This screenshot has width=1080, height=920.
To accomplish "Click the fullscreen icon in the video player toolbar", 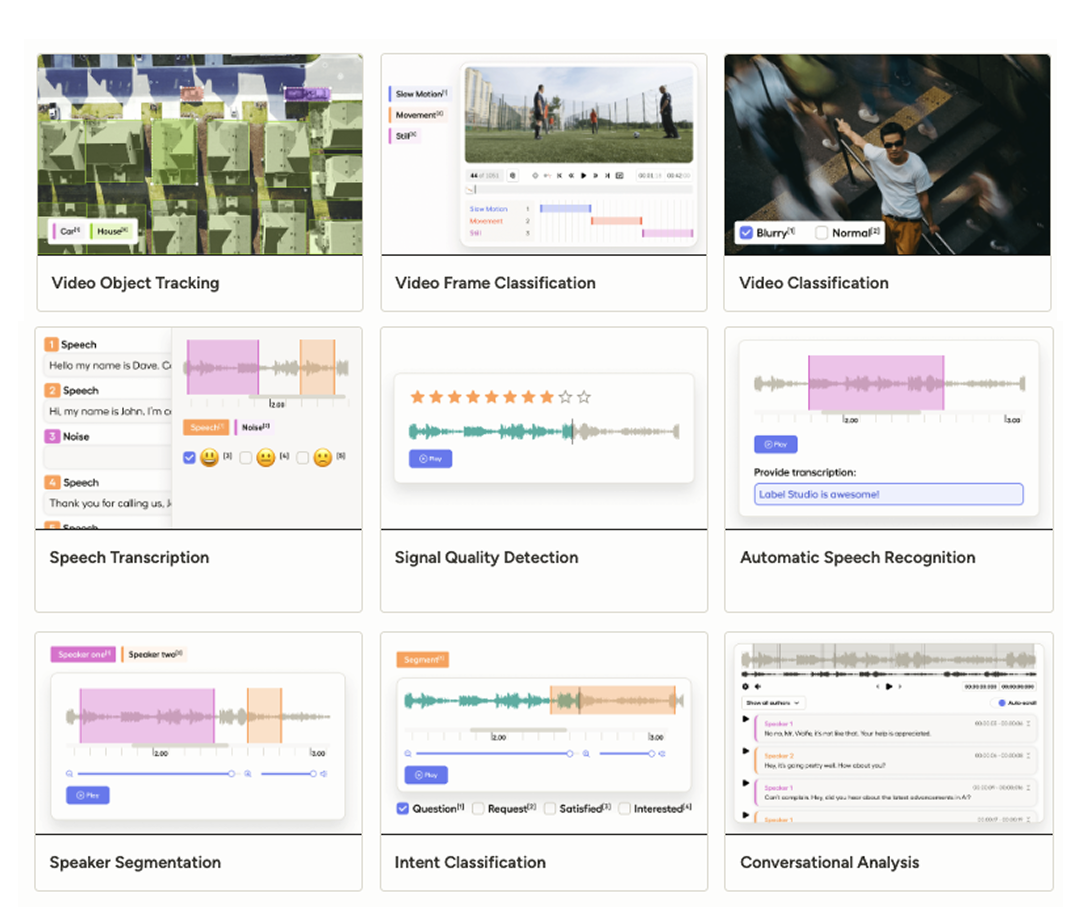I will 619,175.
